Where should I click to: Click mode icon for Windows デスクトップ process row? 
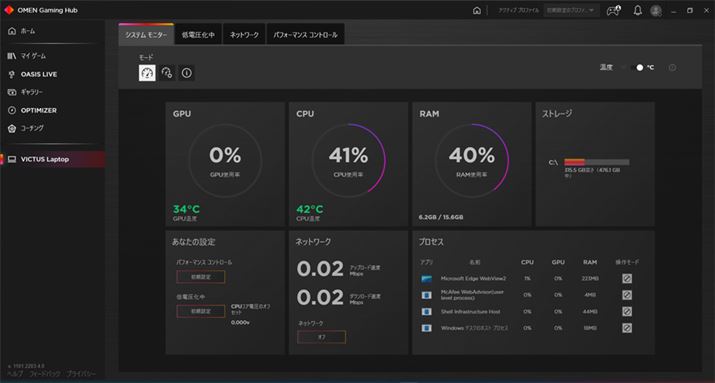tap(627, 328)
